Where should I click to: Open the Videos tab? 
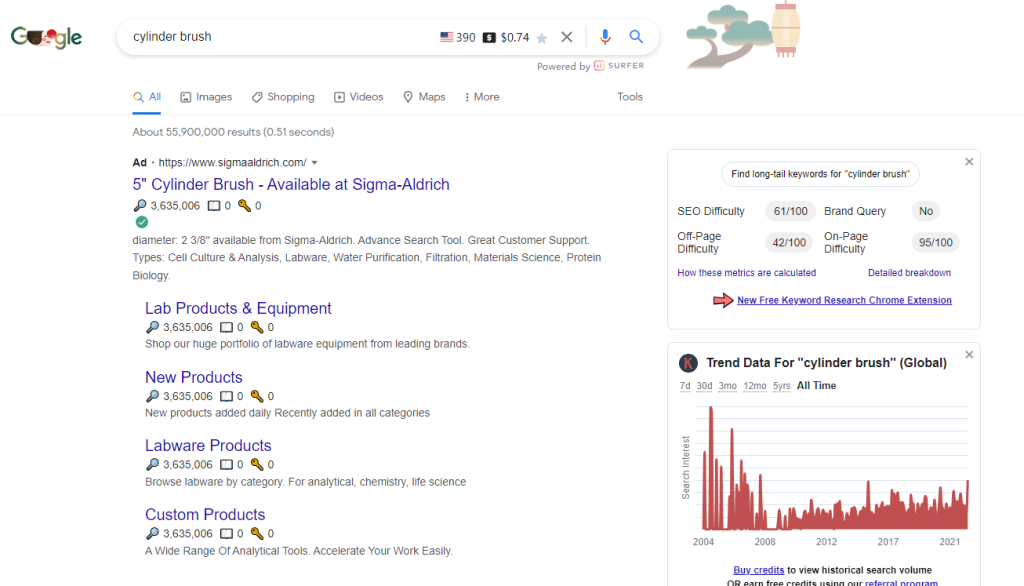(359, 97)
